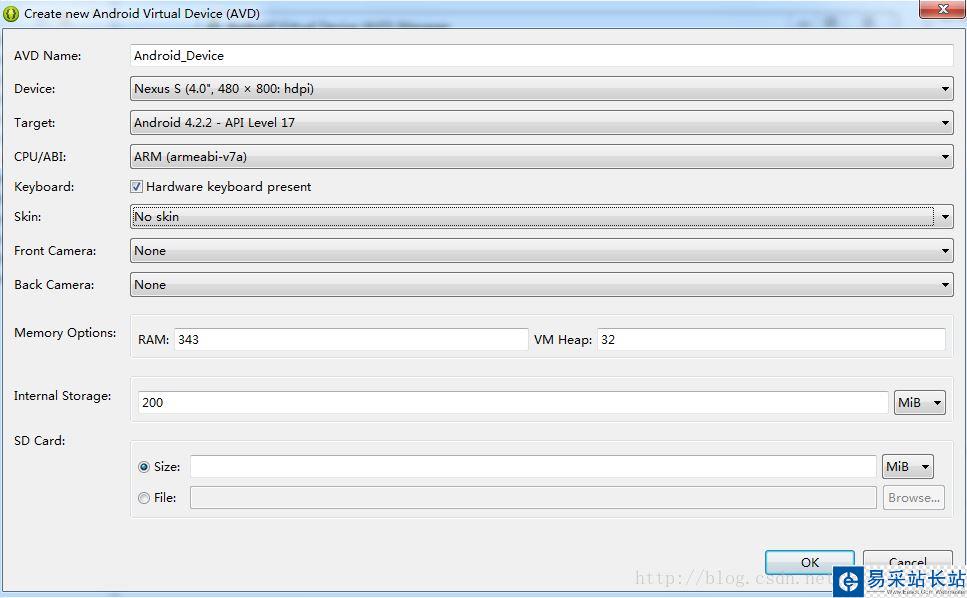This screenshot has width=967, height=598.
Task: Open Internal Storage MiB unit dropdown
Action: [x=920, y=403]
